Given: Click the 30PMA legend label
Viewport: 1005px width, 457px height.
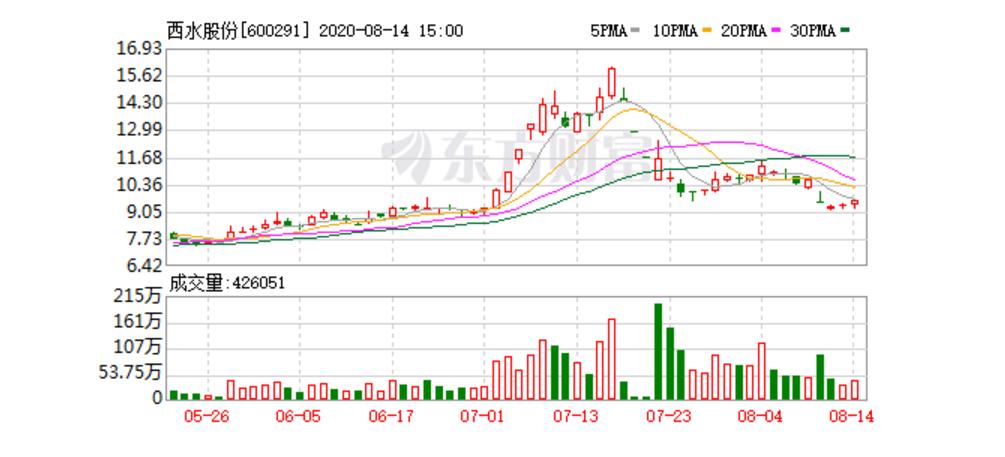Looking at the screenshot, I should [812, 31].
